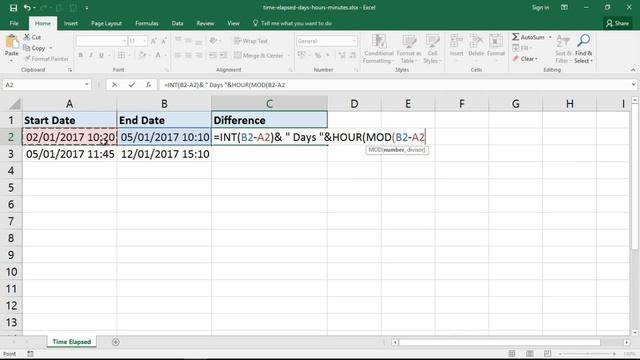This screenshot has height=360, width=640.
Task: Click the Cut scissors icon
Action: tap(27, 37)
